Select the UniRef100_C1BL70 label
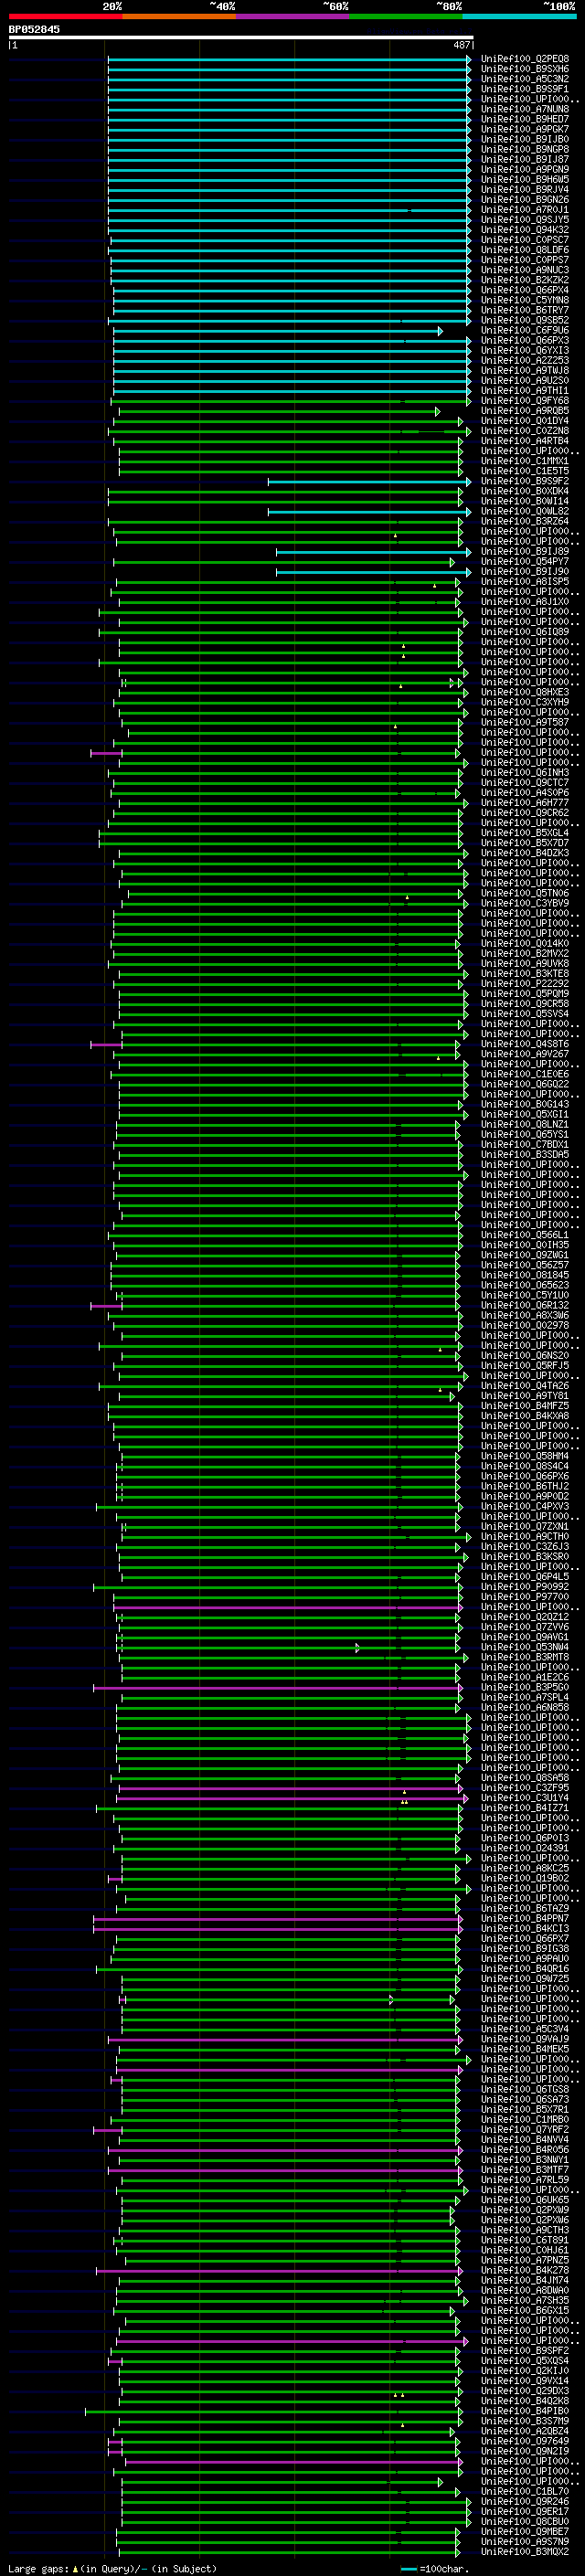This screenshot has width=585, height=2576. pos(525,2492)
